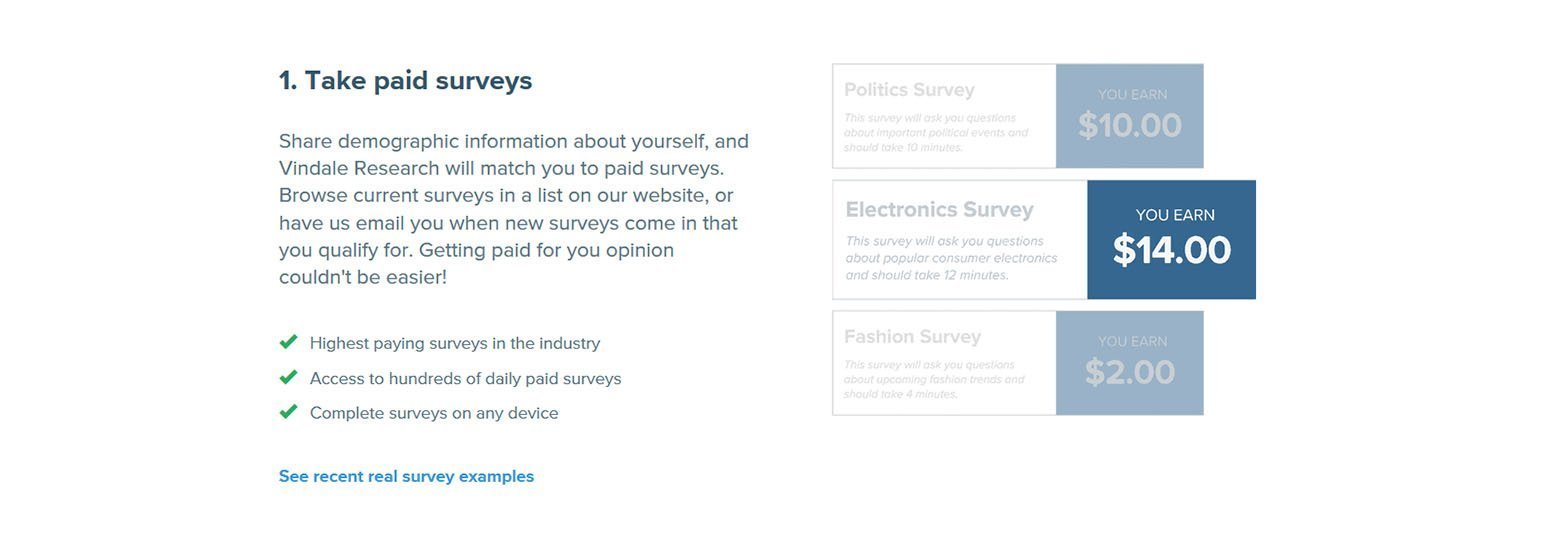
Task: Click the YOU EARN label above $2.00
Action: tap(1132, 342)
